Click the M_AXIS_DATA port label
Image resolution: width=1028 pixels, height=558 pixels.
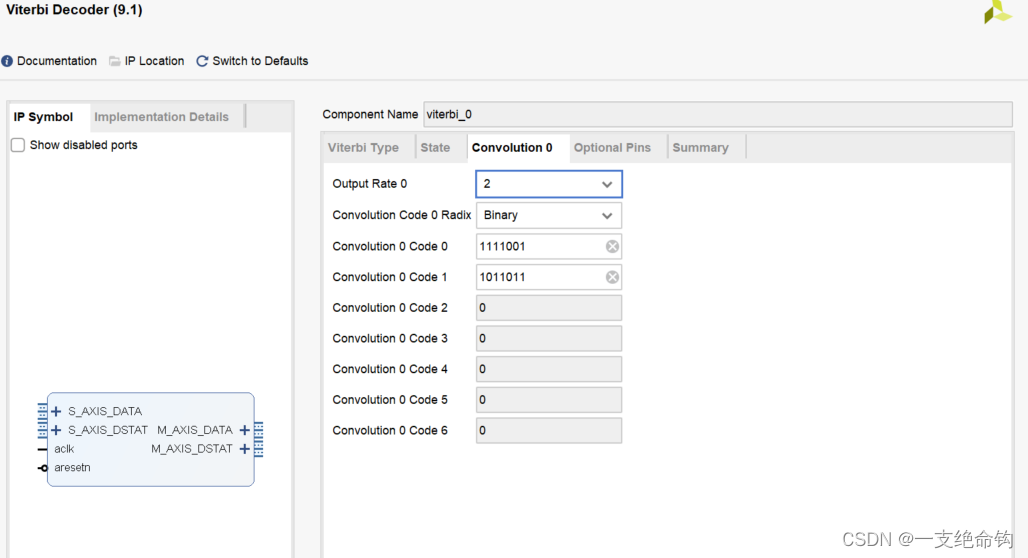pos(195,430)
